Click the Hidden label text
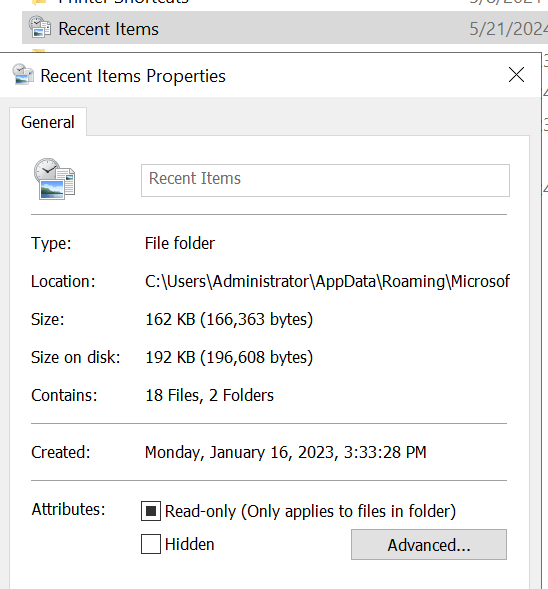The height and width of the screenshot is (589, 548). pos(190,544)
